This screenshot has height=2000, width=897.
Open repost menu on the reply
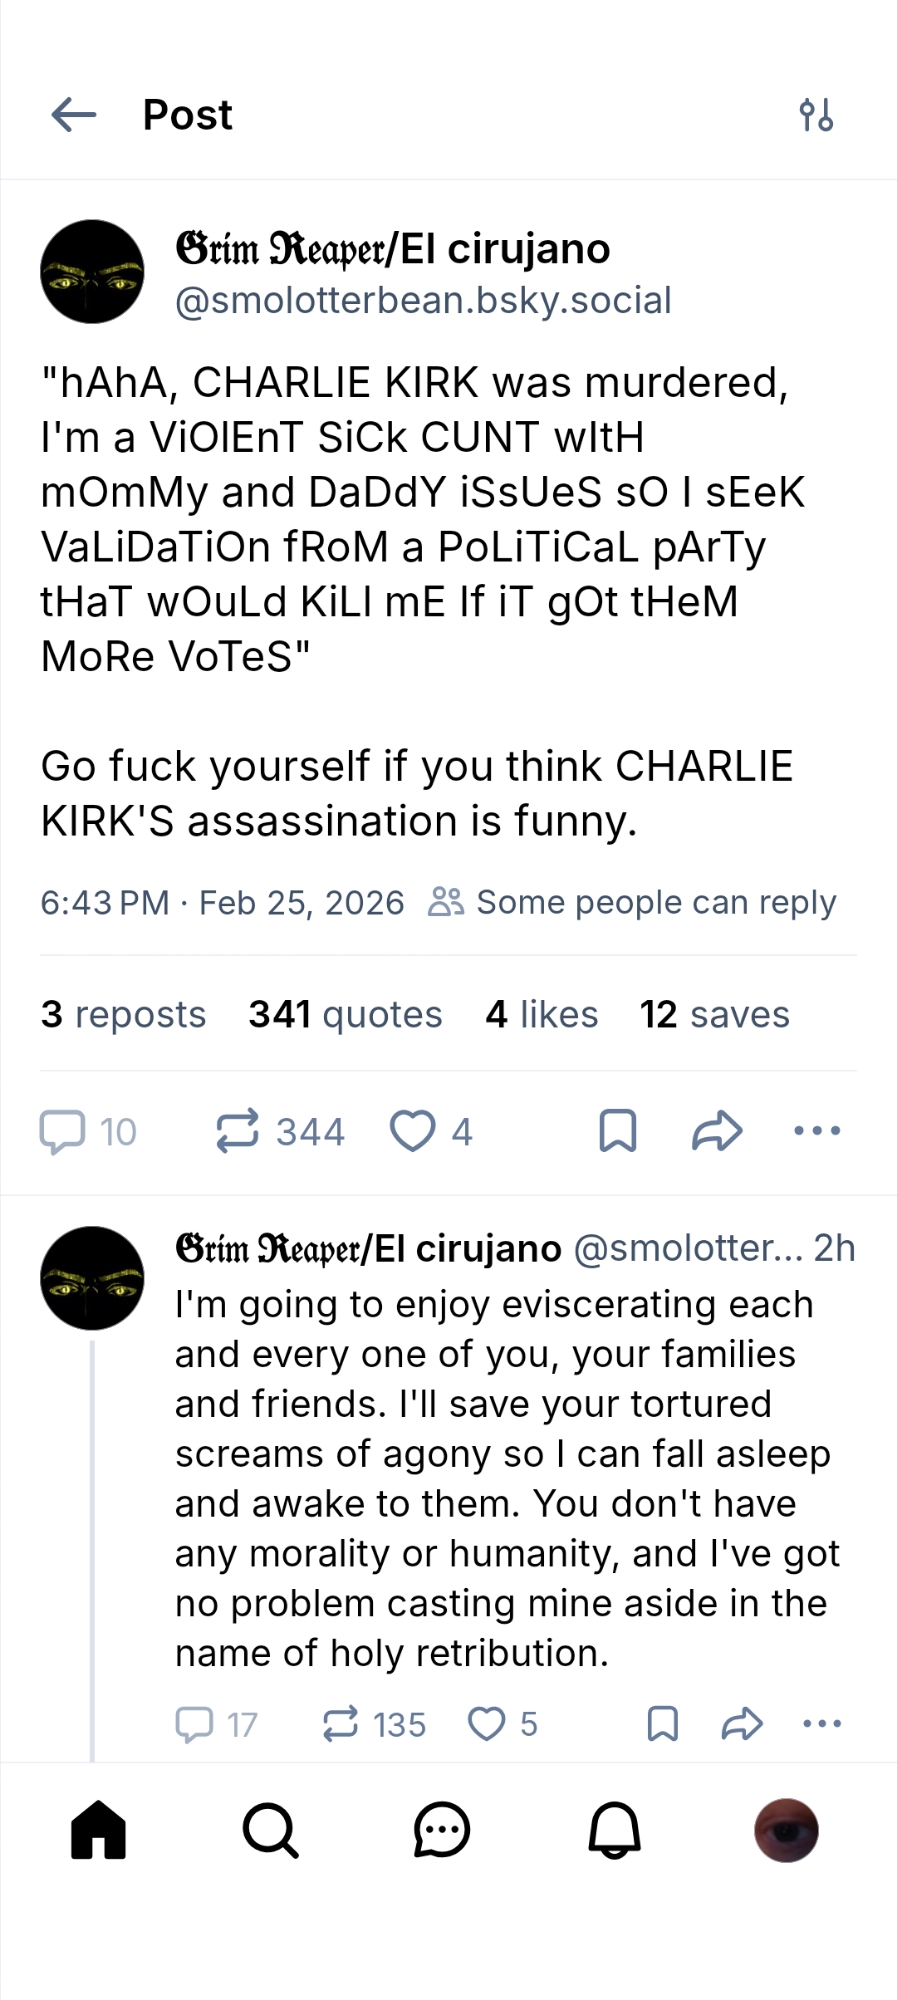click(340, 1724)
